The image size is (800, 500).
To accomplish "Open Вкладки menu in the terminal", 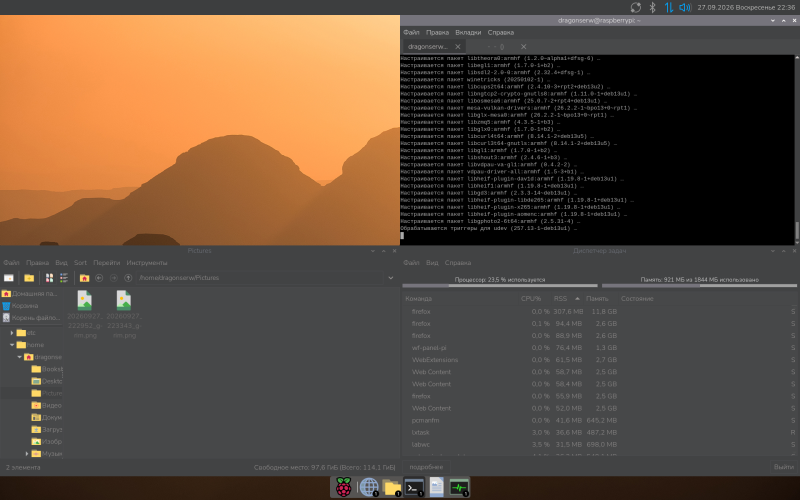I will point(468,32).
